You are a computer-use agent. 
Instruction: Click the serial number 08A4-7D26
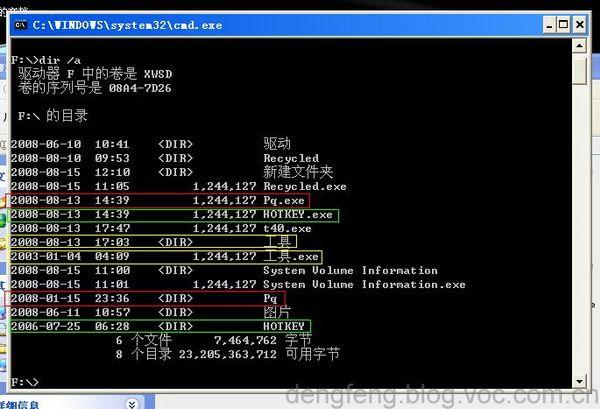(140, 88)
